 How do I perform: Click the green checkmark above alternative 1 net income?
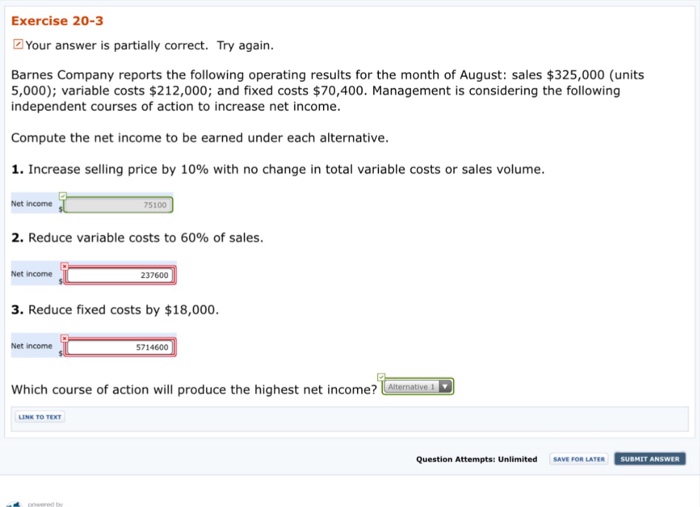[63, 195]
